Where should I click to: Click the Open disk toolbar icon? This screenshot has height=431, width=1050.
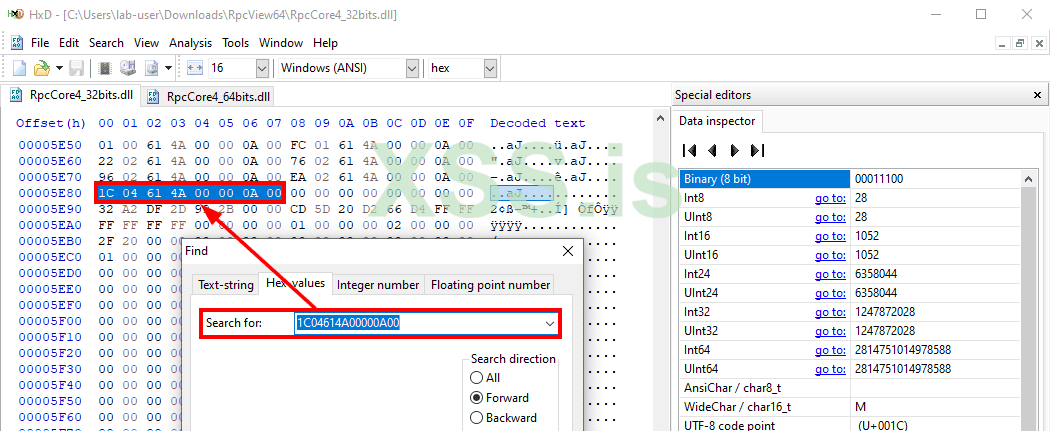(x=128, y=68)
